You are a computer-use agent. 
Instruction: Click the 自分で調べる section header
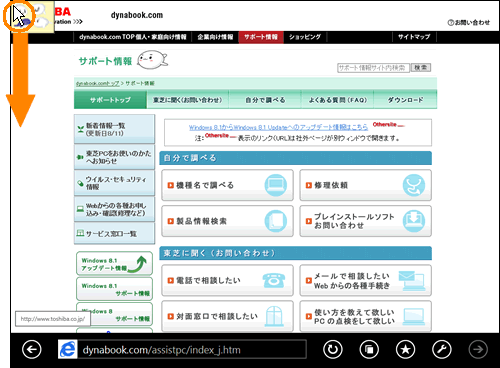pyautogui.click(x=295, y=158)
